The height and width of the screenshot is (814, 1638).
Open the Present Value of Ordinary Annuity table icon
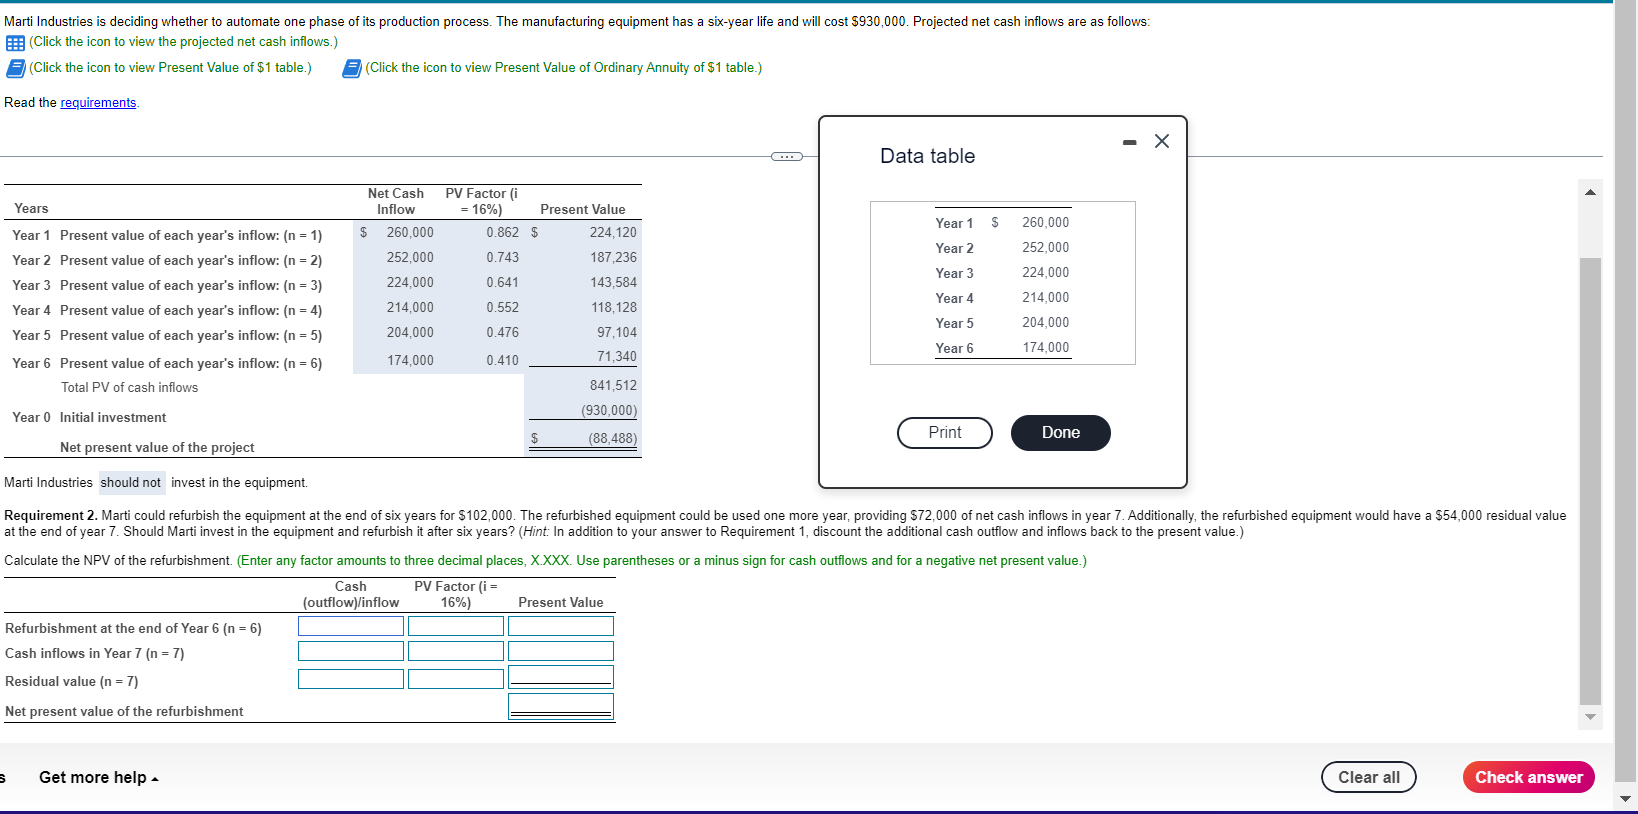tap(351, 68)
